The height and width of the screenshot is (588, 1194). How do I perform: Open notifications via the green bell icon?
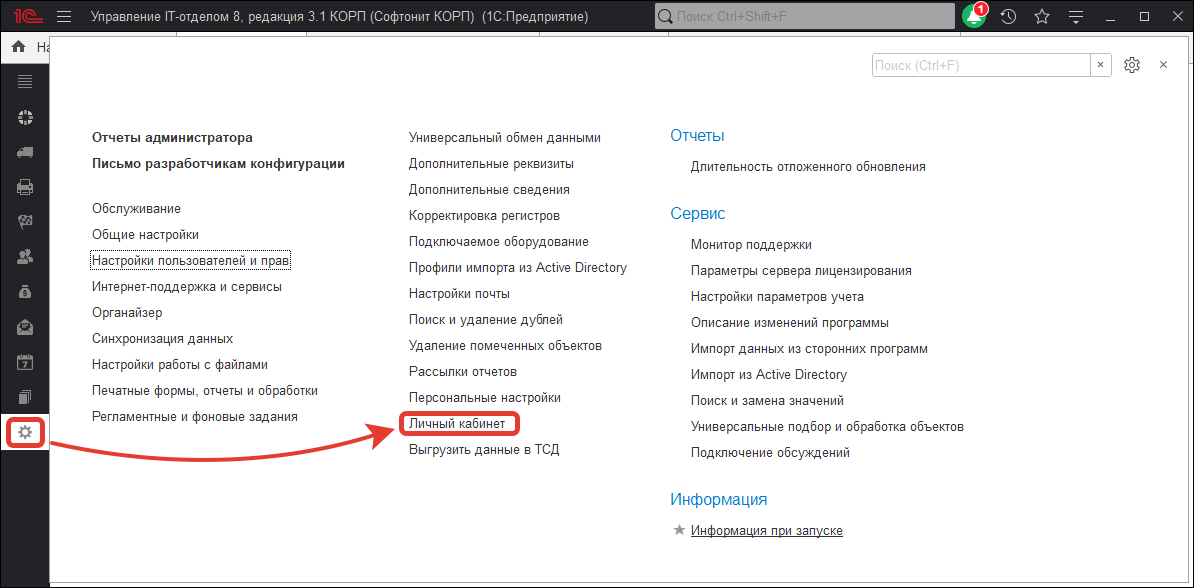972,15
